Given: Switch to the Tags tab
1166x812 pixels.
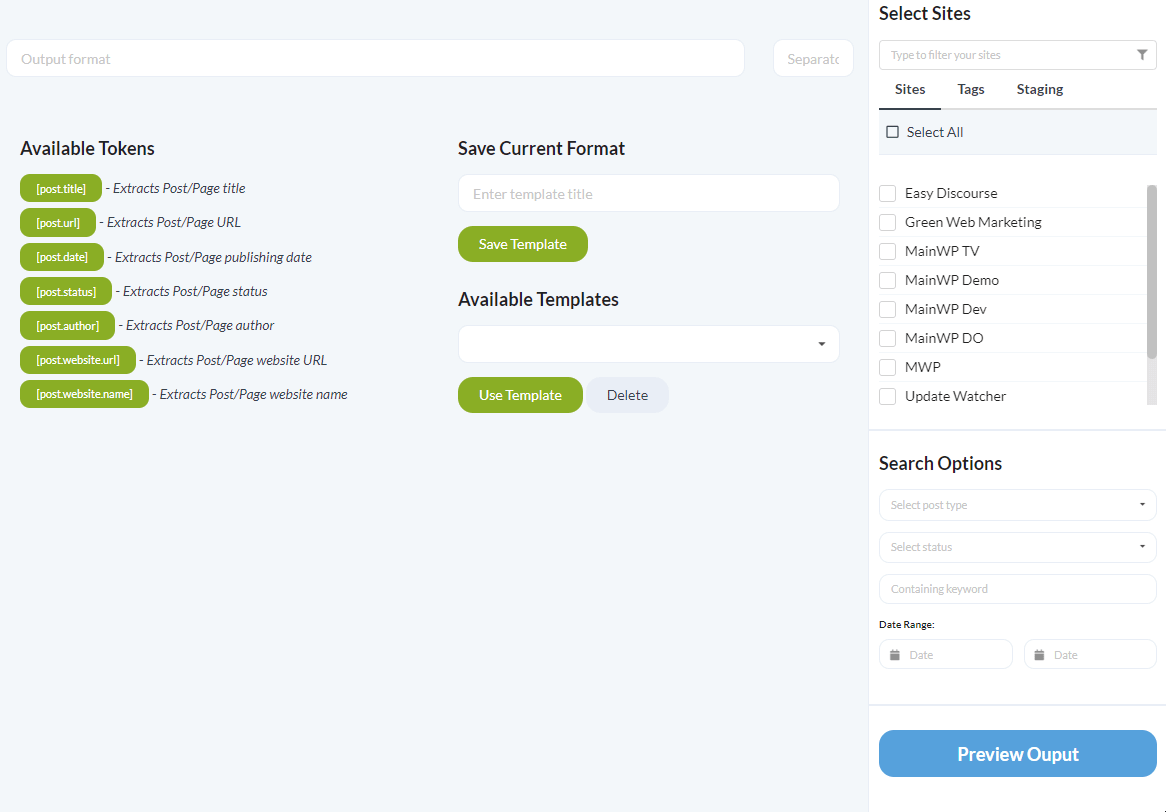Looking at the screenshot, I should [x=970, y=89].
